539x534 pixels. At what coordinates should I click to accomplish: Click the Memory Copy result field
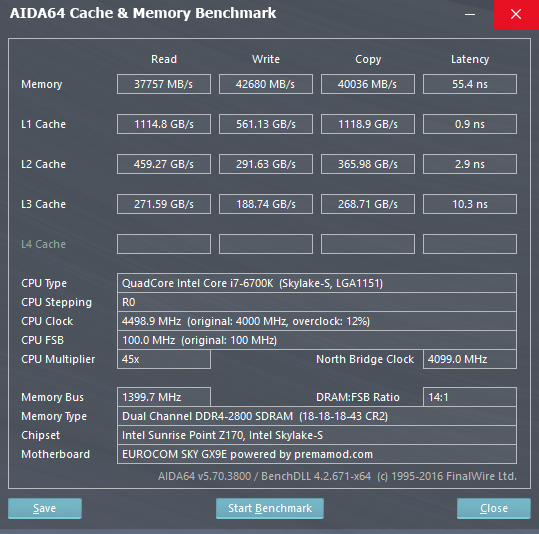[368, 84]
